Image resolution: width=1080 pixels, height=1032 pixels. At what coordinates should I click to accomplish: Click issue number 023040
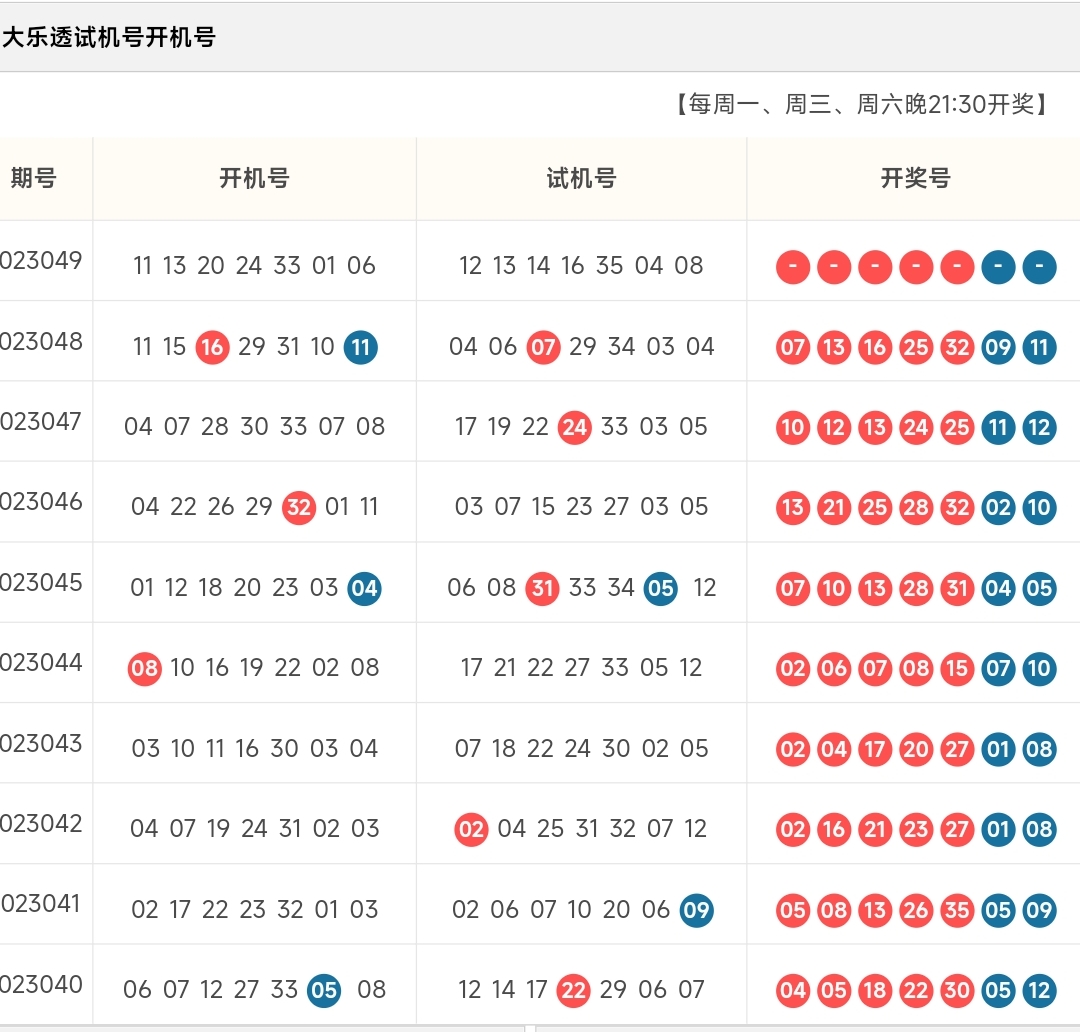point(41,985)
